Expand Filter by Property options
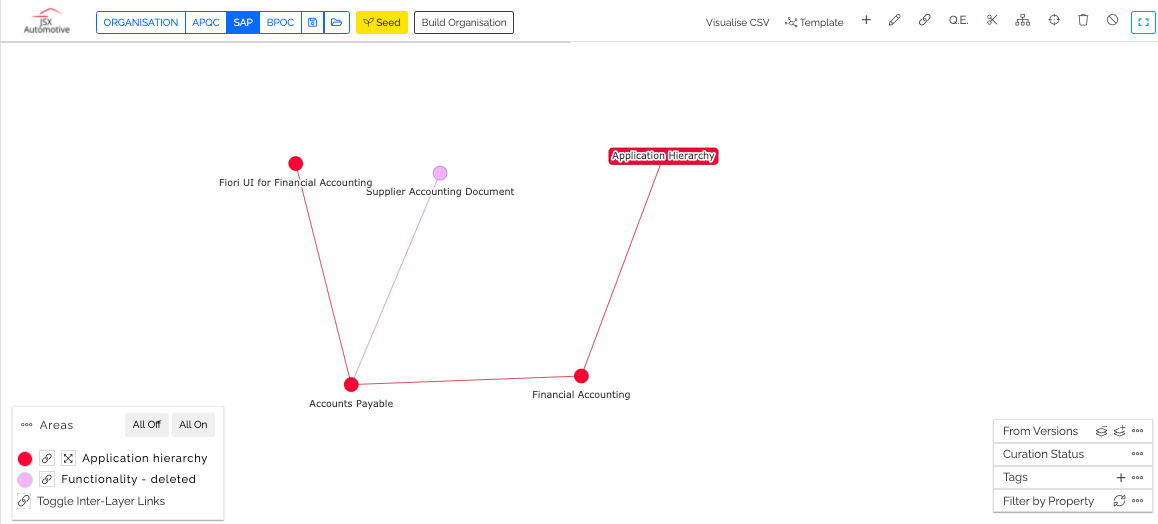This screenshot has height=524, width=1158. [x=1138, y=501]
